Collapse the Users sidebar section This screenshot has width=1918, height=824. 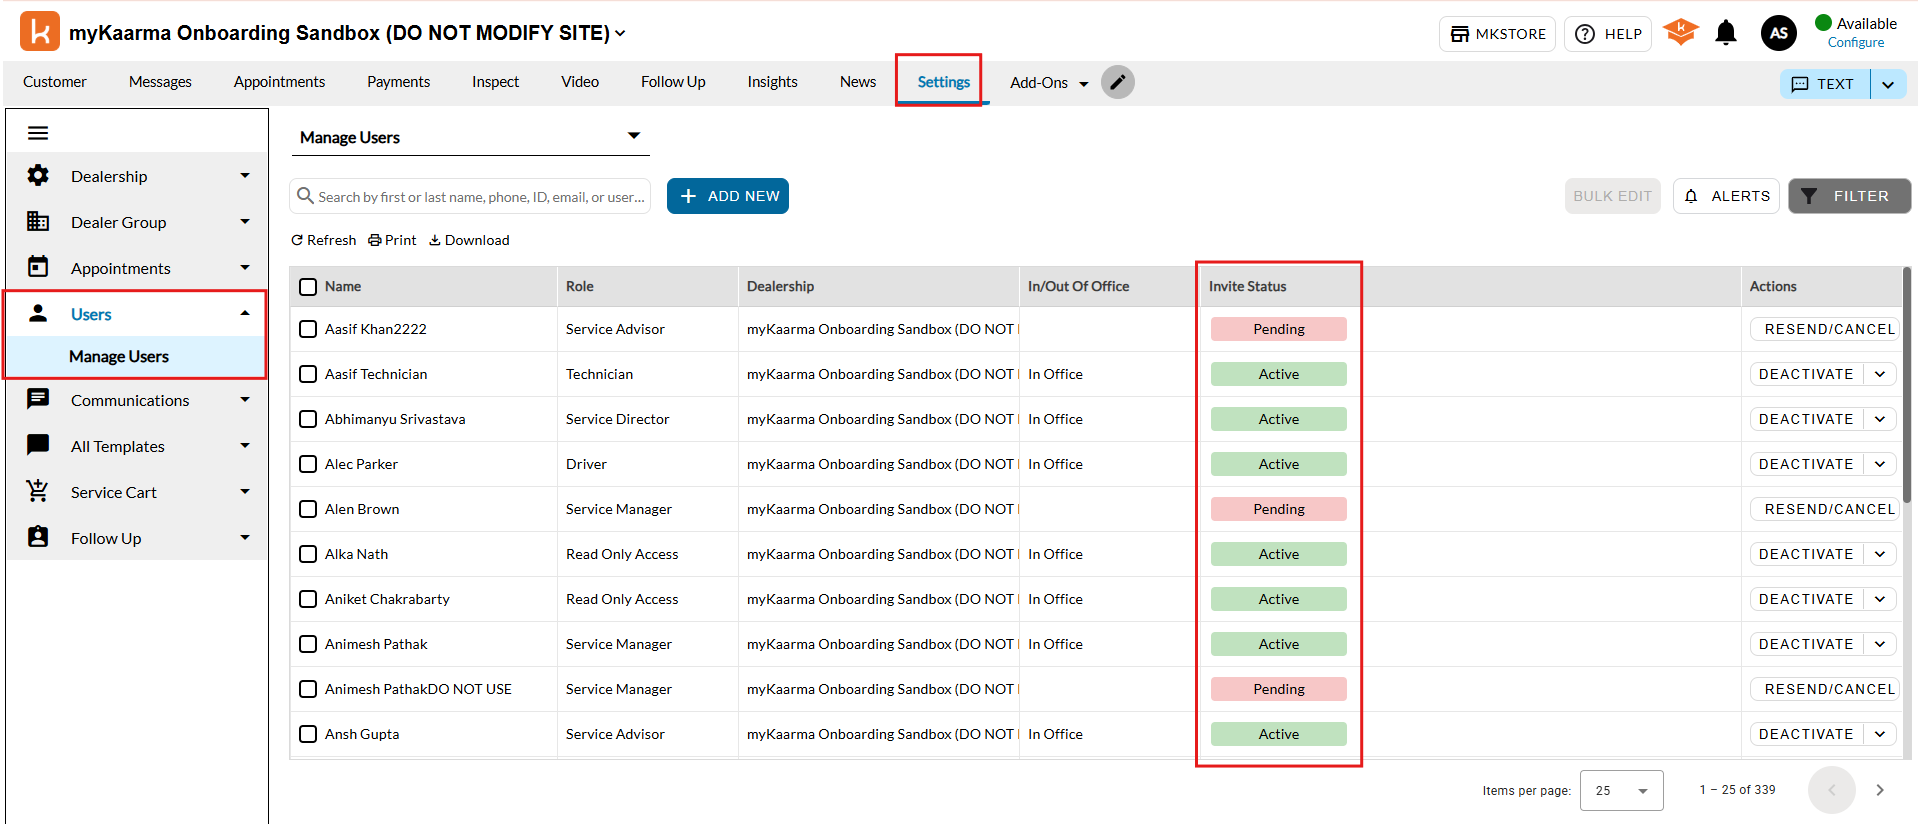coord(245,314)
